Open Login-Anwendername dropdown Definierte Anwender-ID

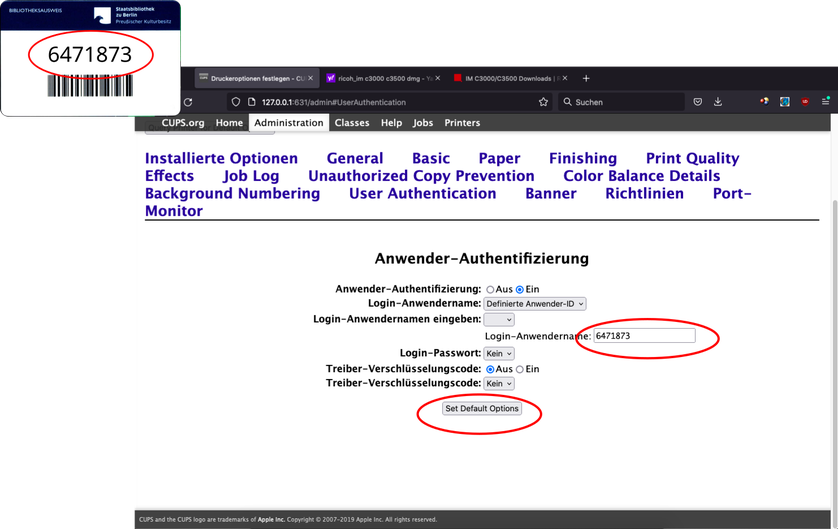535,304
